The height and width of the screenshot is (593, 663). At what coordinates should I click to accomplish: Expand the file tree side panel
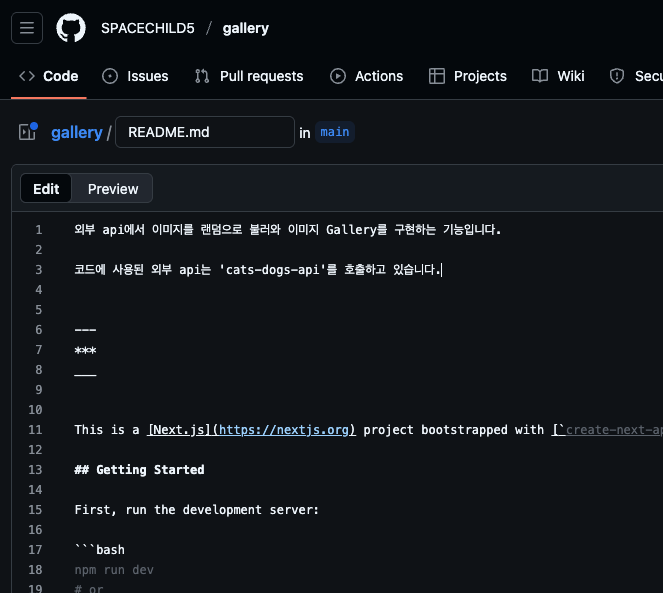(x=28, y=132)
